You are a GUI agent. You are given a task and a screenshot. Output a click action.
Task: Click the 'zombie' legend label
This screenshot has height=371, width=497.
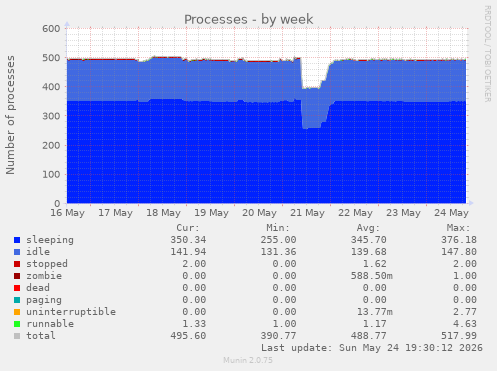[x=44, y=276]
